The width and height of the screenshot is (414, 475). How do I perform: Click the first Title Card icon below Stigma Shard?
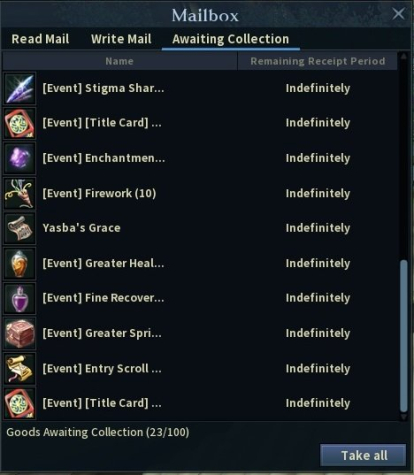20,124
